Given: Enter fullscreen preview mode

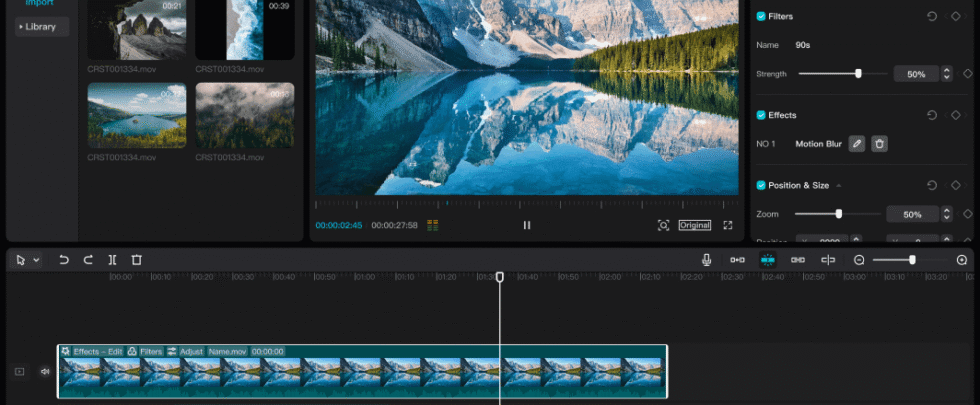Looking at the screenshot, I should coord(728,225).
